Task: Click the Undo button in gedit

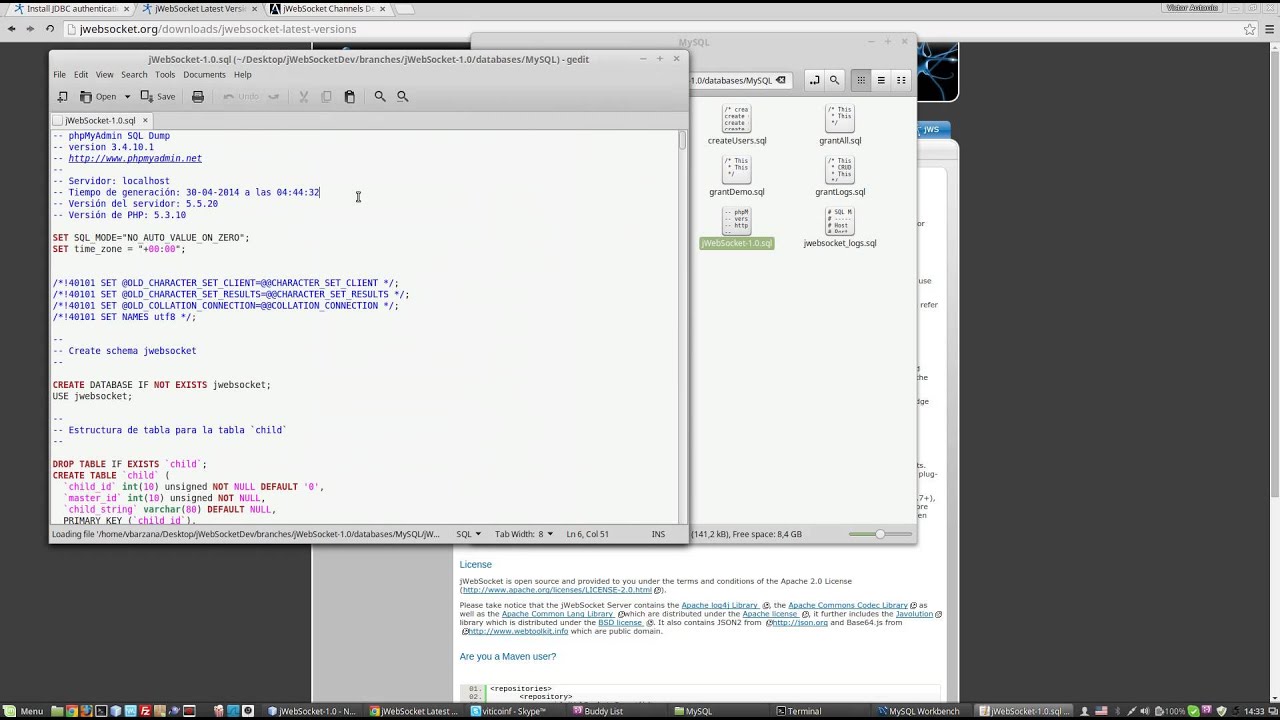Action: pos(240,97)
